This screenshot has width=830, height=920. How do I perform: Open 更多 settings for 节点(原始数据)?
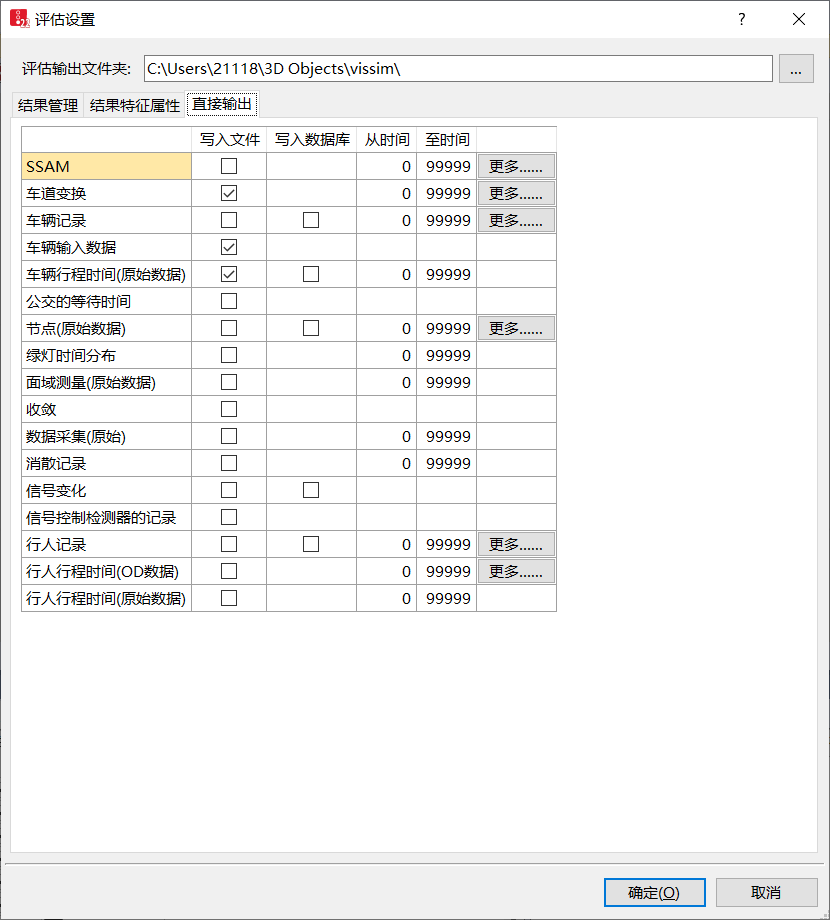(x=516, y=327)
